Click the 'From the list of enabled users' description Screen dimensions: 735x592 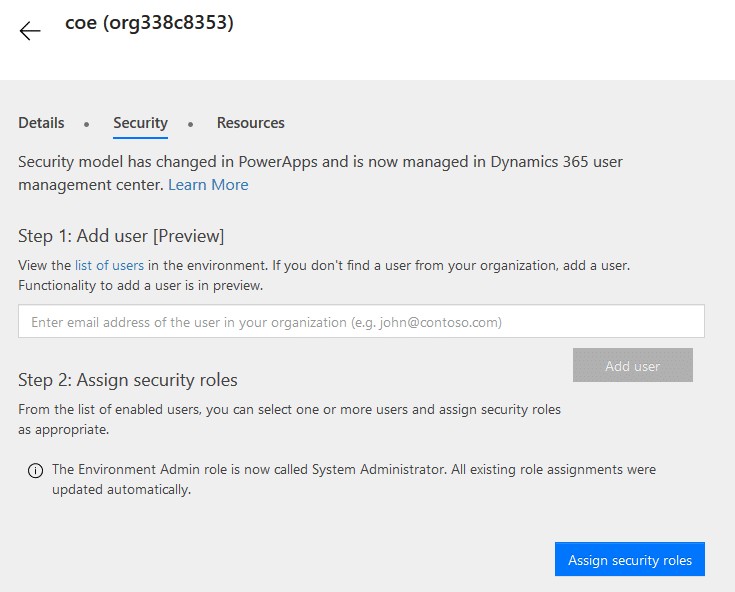coord(289,419)
